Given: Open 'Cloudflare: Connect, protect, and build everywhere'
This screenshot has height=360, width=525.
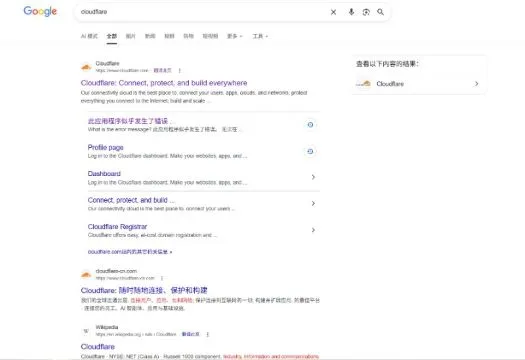Looking at the screenshot, I should 164,83.
